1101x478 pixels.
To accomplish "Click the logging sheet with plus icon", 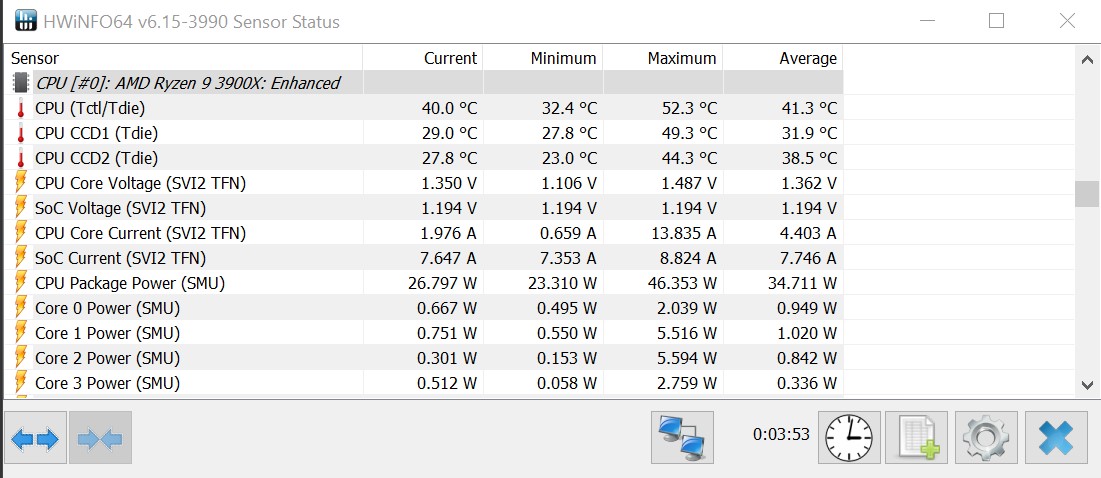I will coord(916,438).
